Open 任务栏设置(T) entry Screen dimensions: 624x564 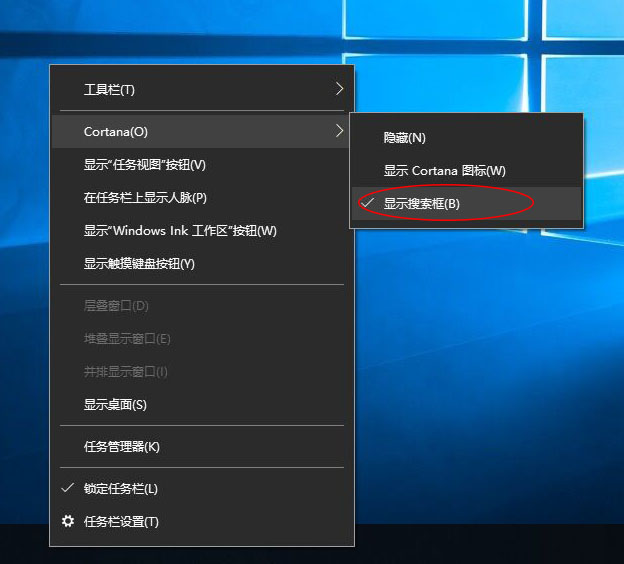pyautogui.click(x=202, y=521)
